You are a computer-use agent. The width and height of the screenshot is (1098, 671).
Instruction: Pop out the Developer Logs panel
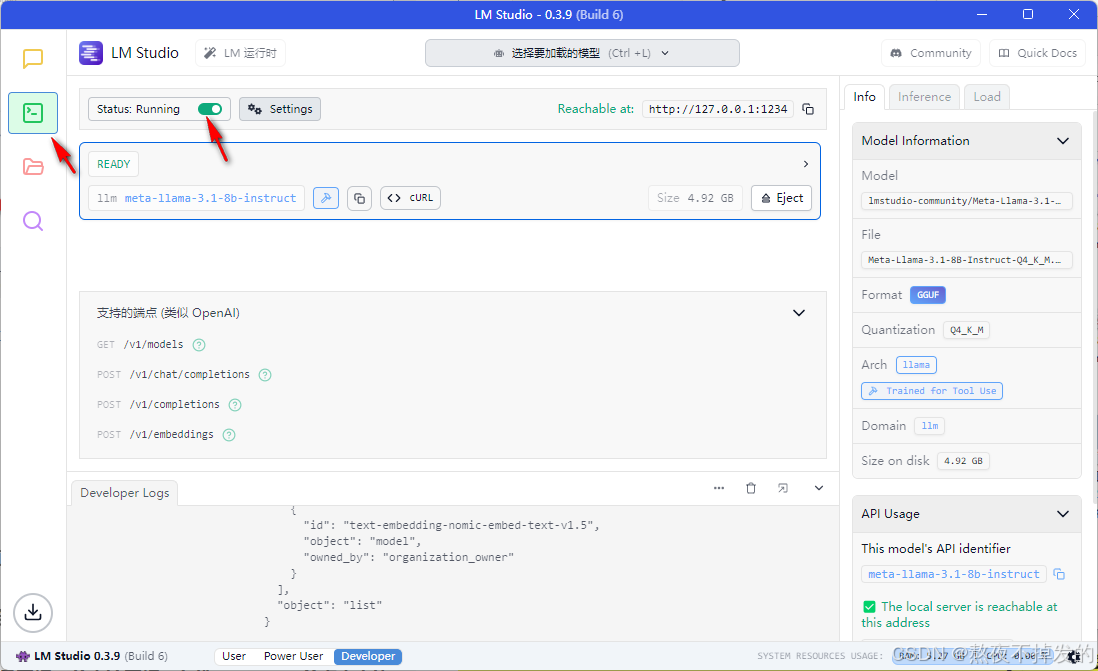tap(783, 488)
